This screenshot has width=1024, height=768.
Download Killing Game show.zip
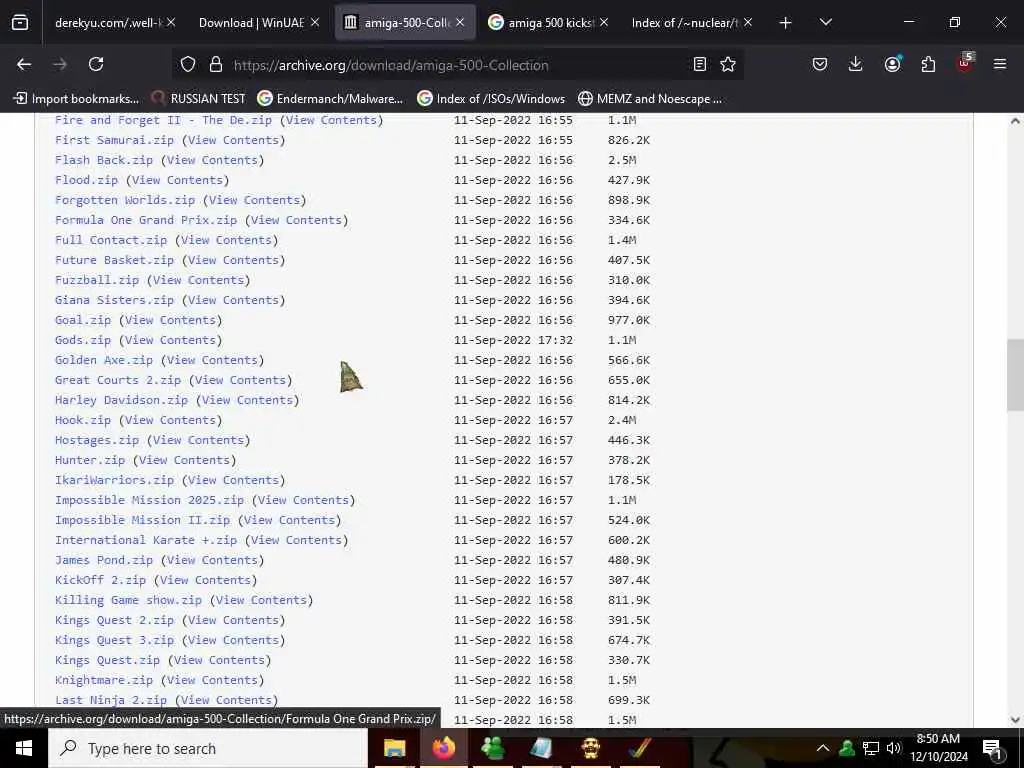pos(129,600)
